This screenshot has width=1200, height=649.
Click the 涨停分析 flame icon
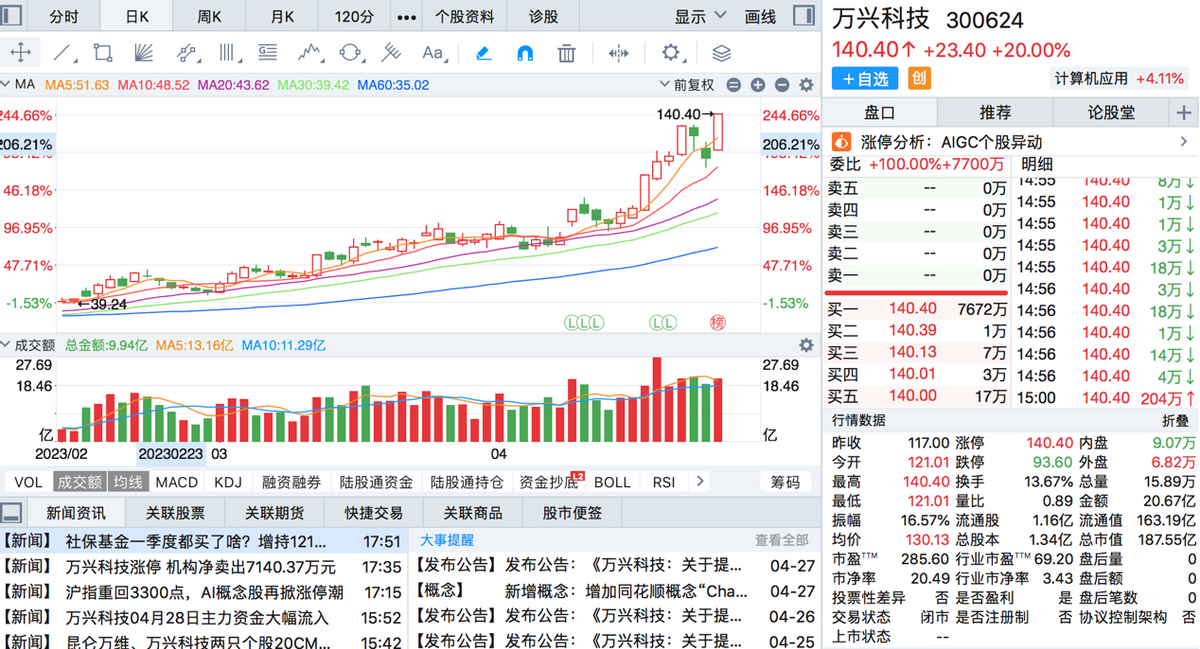(x=841, y=143)
